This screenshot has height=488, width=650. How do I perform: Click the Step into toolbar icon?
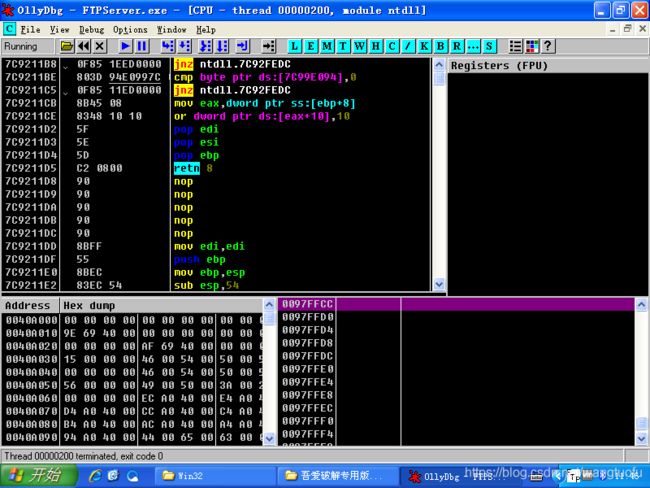click(x=167, y=46)
